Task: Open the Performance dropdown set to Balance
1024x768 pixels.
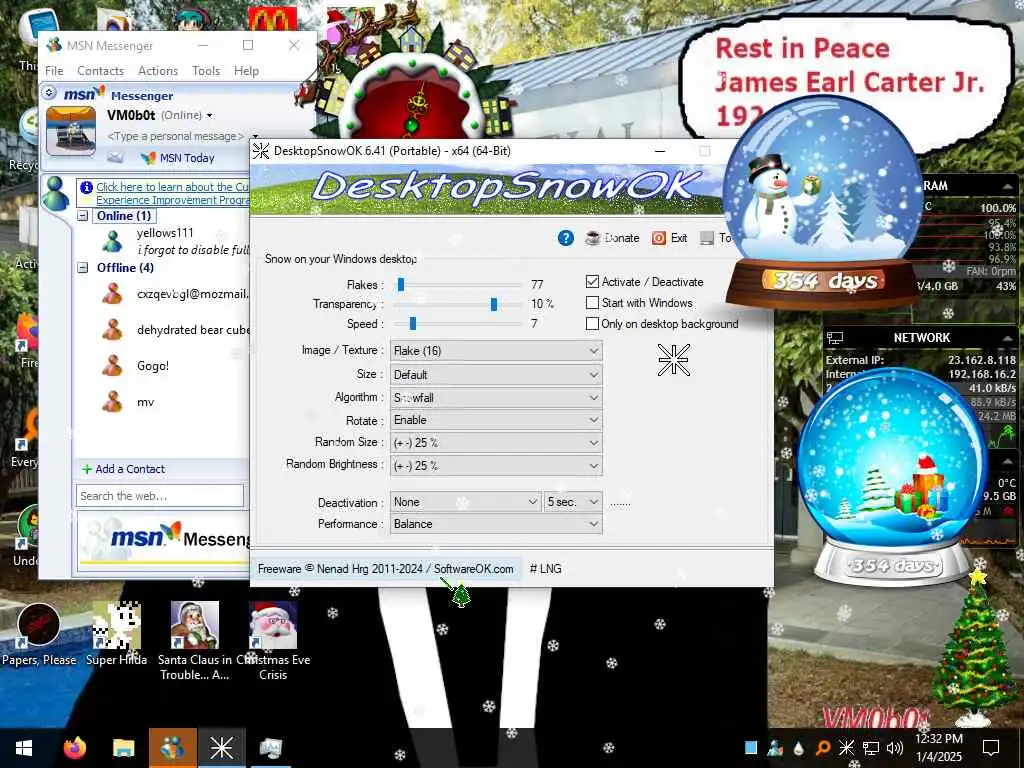Action: [496, 524]
